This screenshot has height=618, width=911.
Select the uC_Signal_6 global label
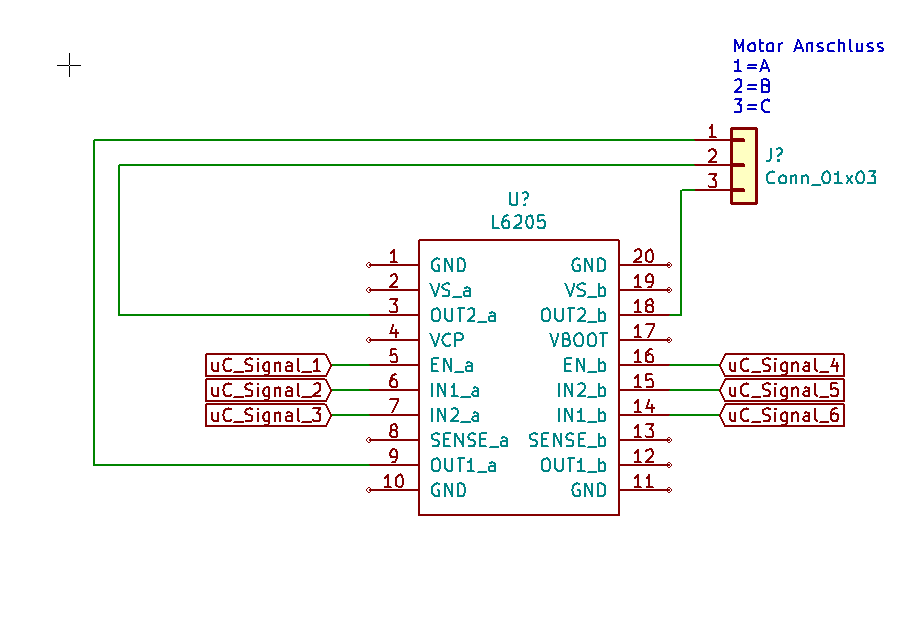coord(782,415)
